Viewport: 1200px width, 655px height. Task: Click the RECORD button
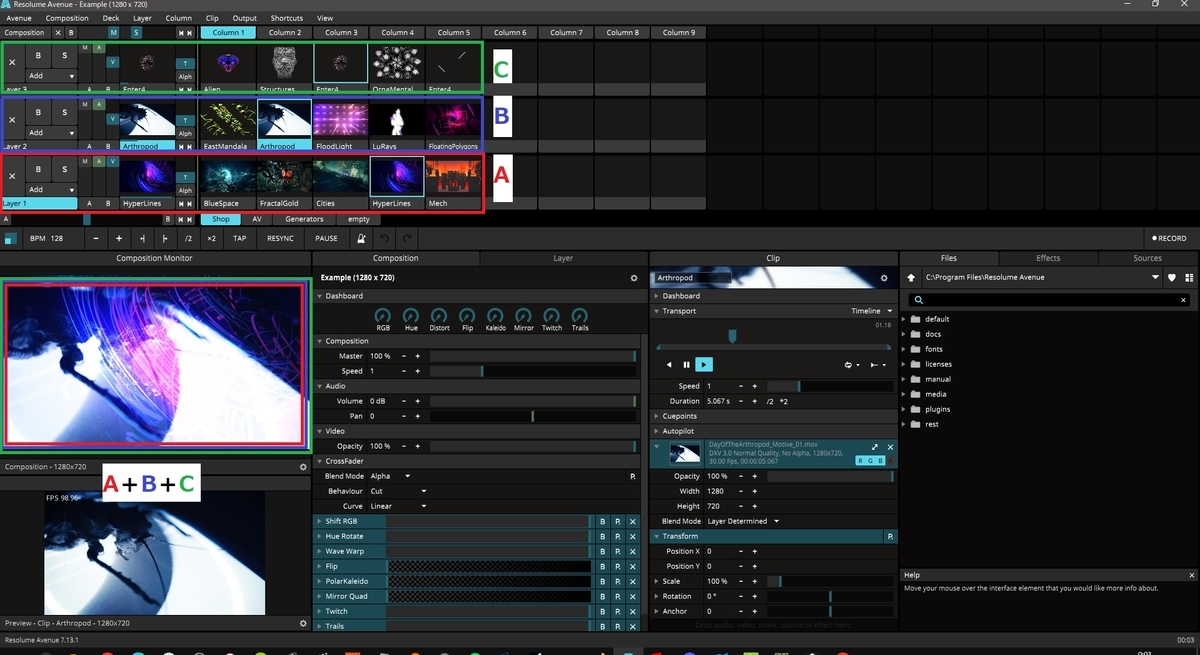pos(1169,239)
